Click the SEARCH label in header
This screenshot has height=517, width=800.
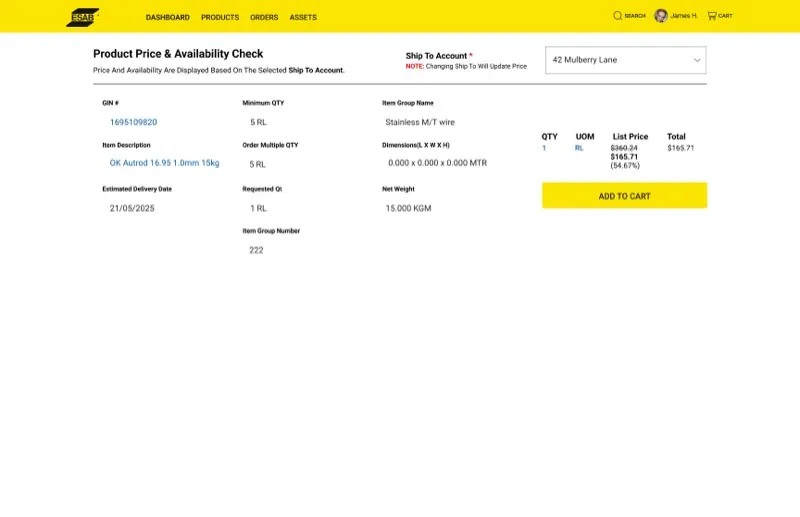pos(635,16)
